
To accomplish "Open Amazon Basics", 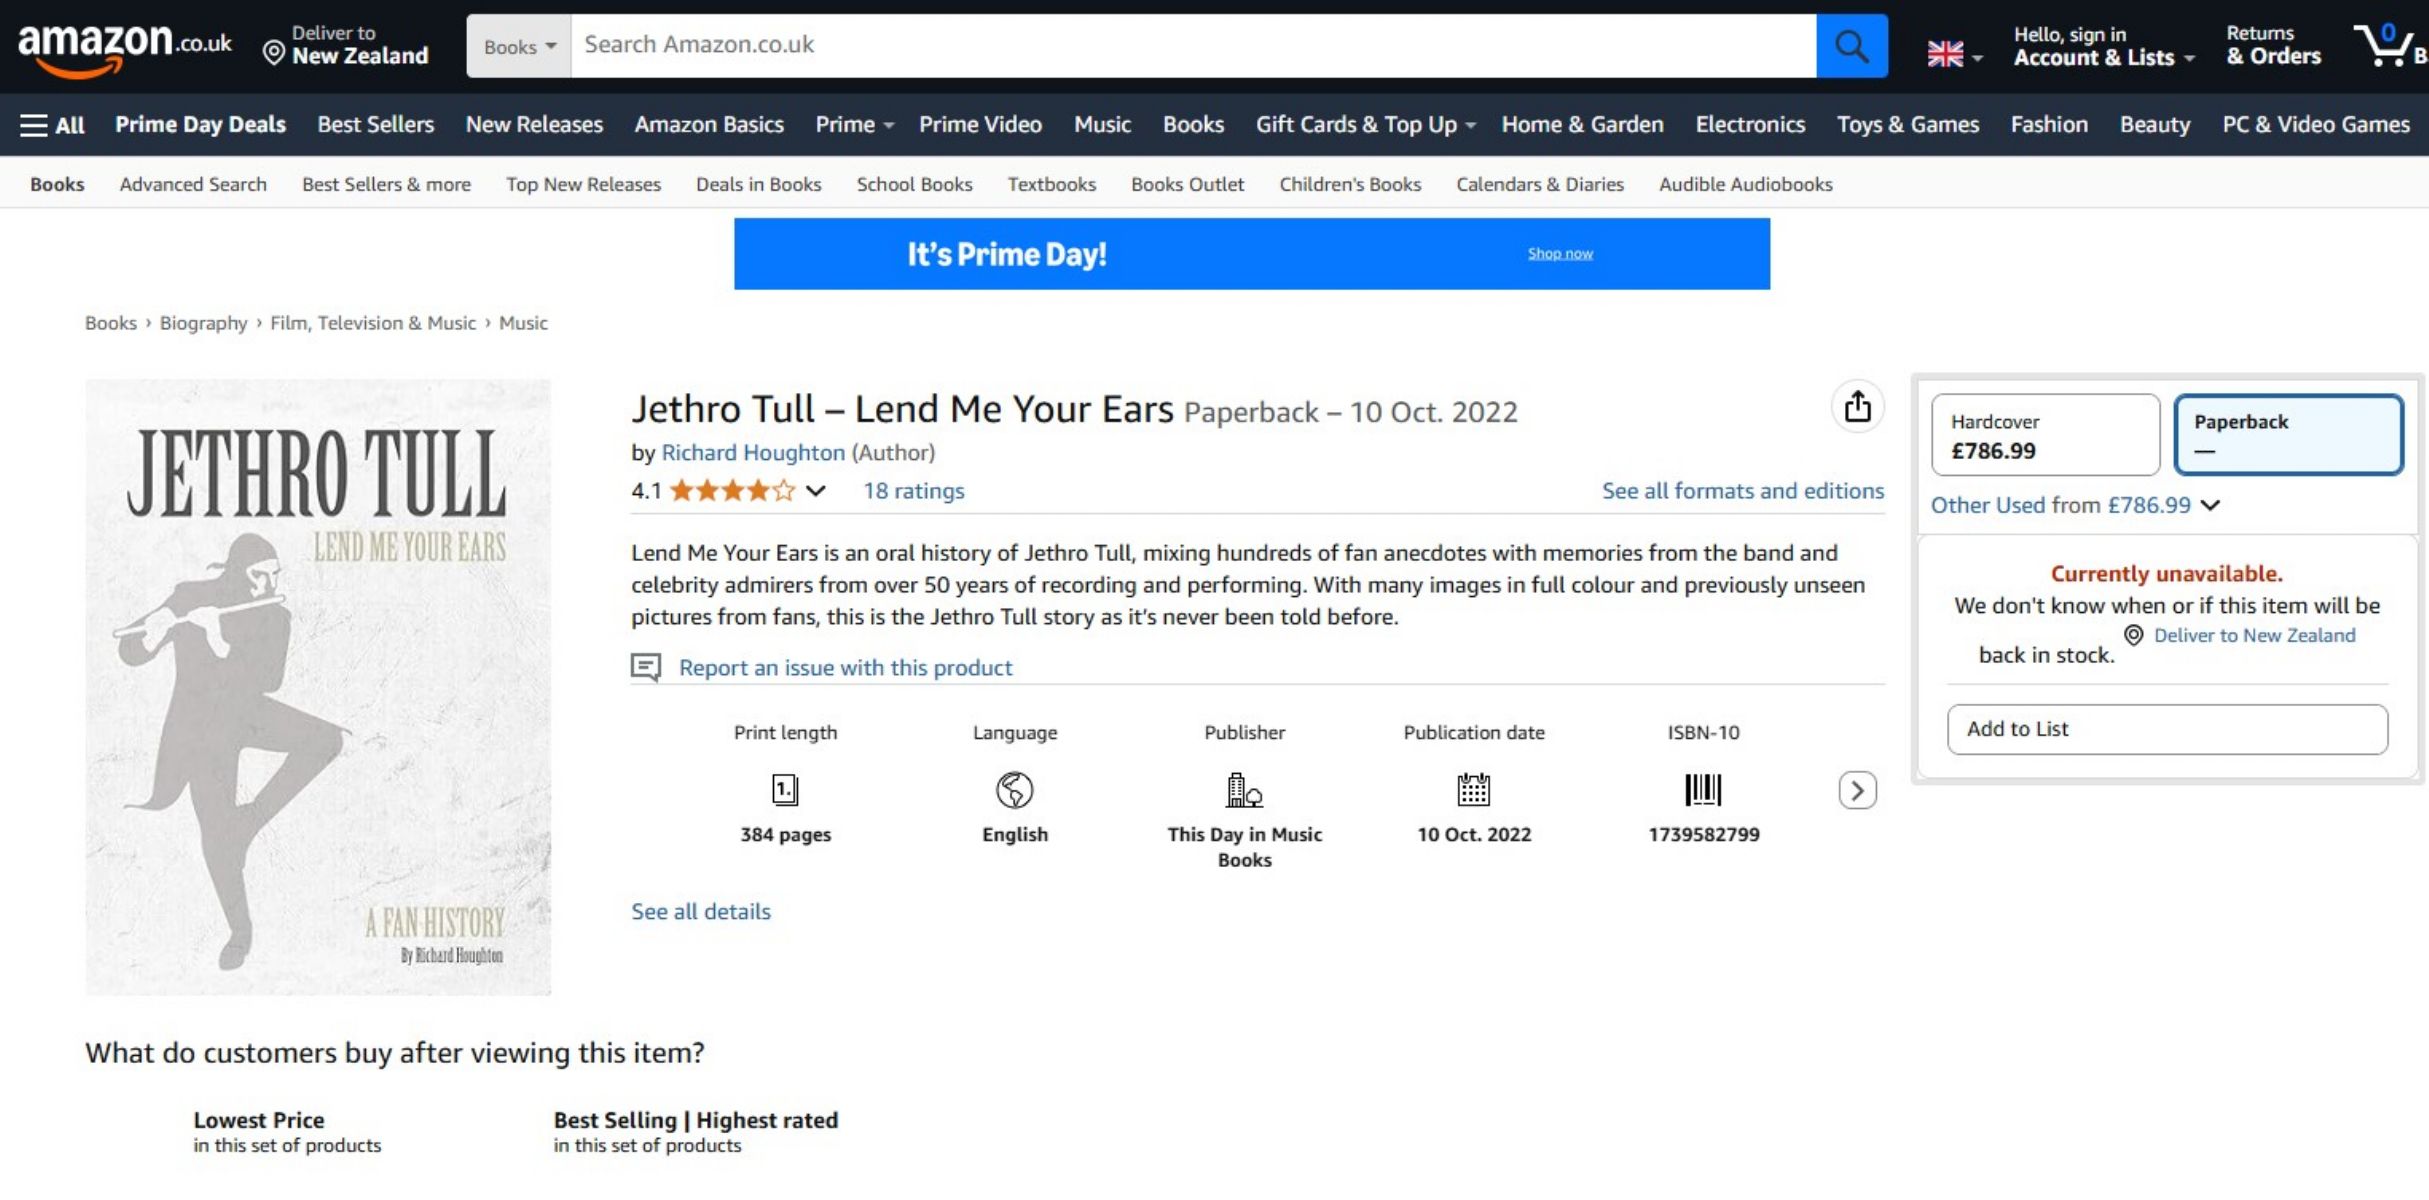I will coord(709,125).
